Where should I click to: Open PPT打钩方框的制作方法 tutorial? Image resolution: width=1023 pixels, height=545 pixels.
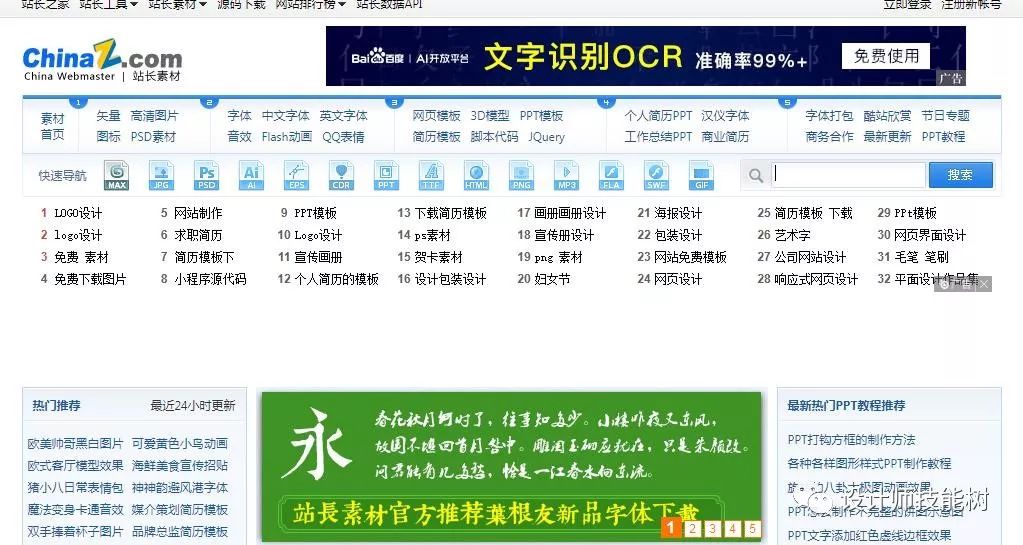point(851,440)
